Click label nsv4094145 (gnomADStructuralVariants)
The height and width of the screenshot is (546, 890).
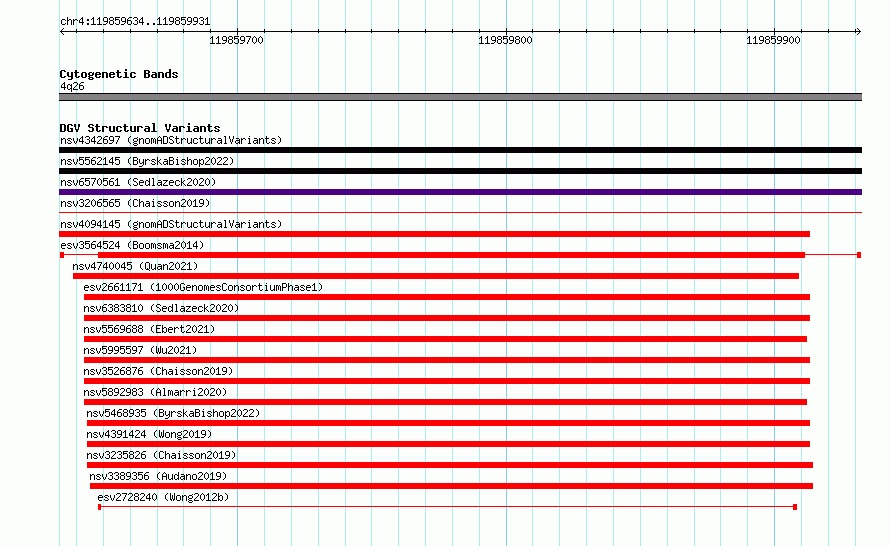(x=171, y=224)
